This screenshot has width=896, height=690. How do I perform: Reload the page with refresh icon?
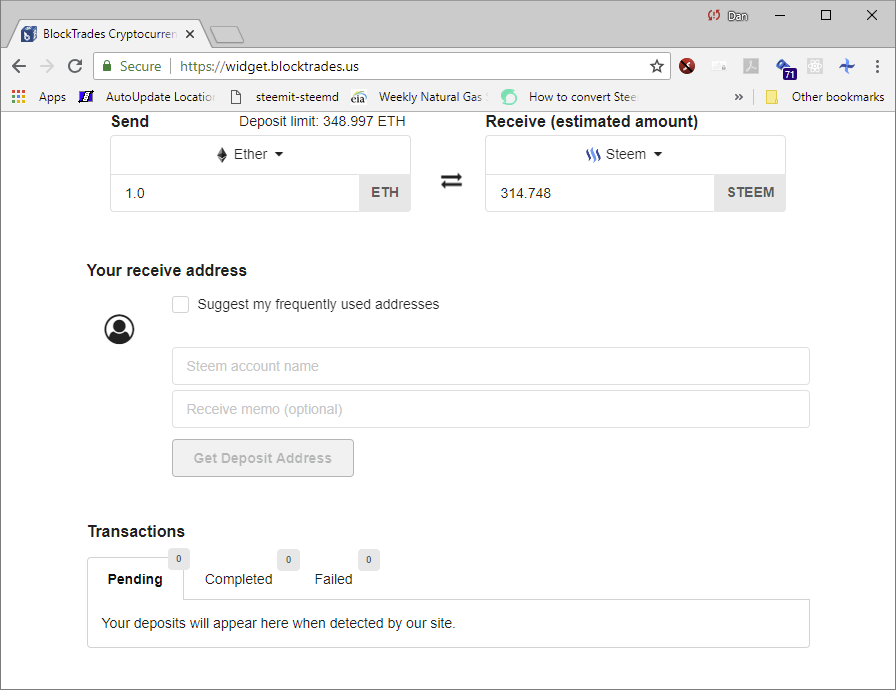pos(75,66)
